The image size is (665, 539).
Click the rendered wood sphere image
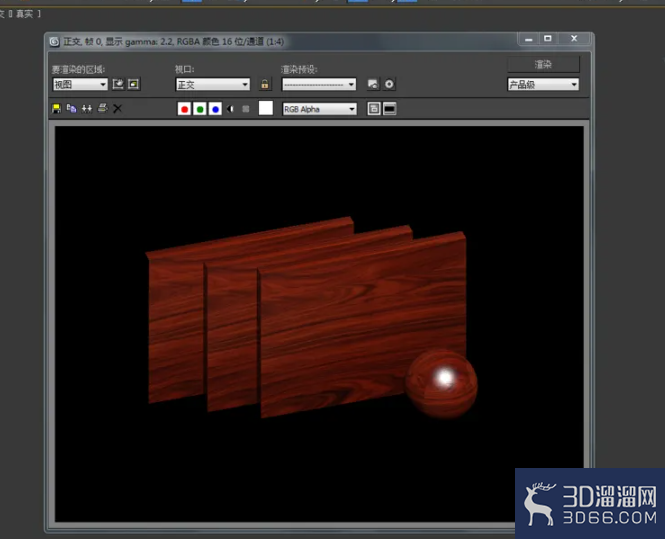point(441,384)
